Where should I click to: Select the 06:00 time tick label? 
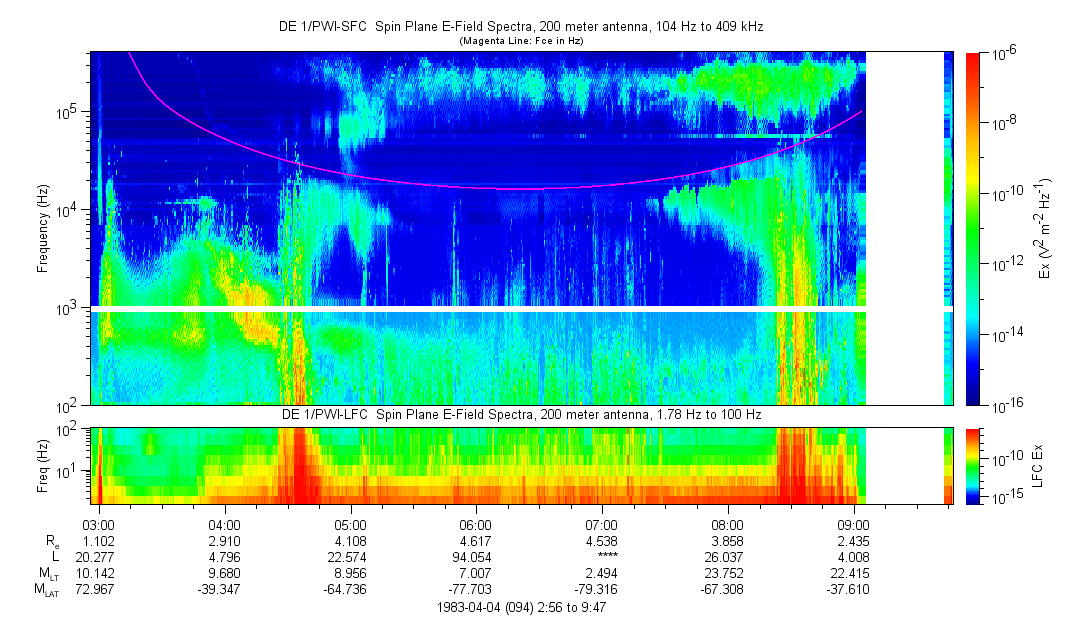pos(475,523)
